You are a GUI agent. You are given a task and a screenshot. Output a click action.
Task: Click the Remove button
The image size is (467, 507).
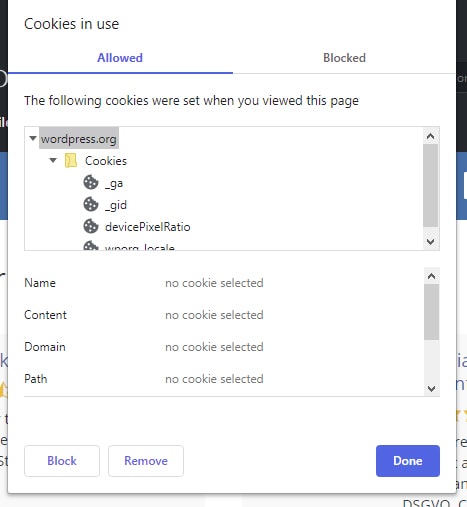point(146,461)
